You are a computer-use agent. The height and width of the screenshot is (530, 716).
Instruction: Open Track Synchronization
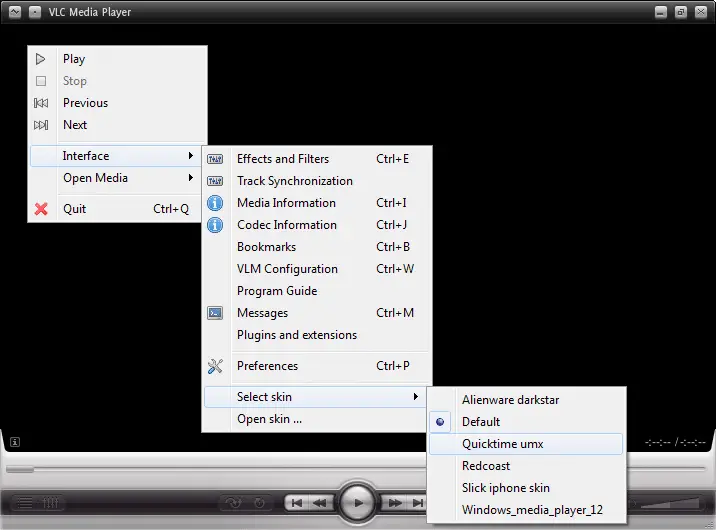click(x=317, y=181)
